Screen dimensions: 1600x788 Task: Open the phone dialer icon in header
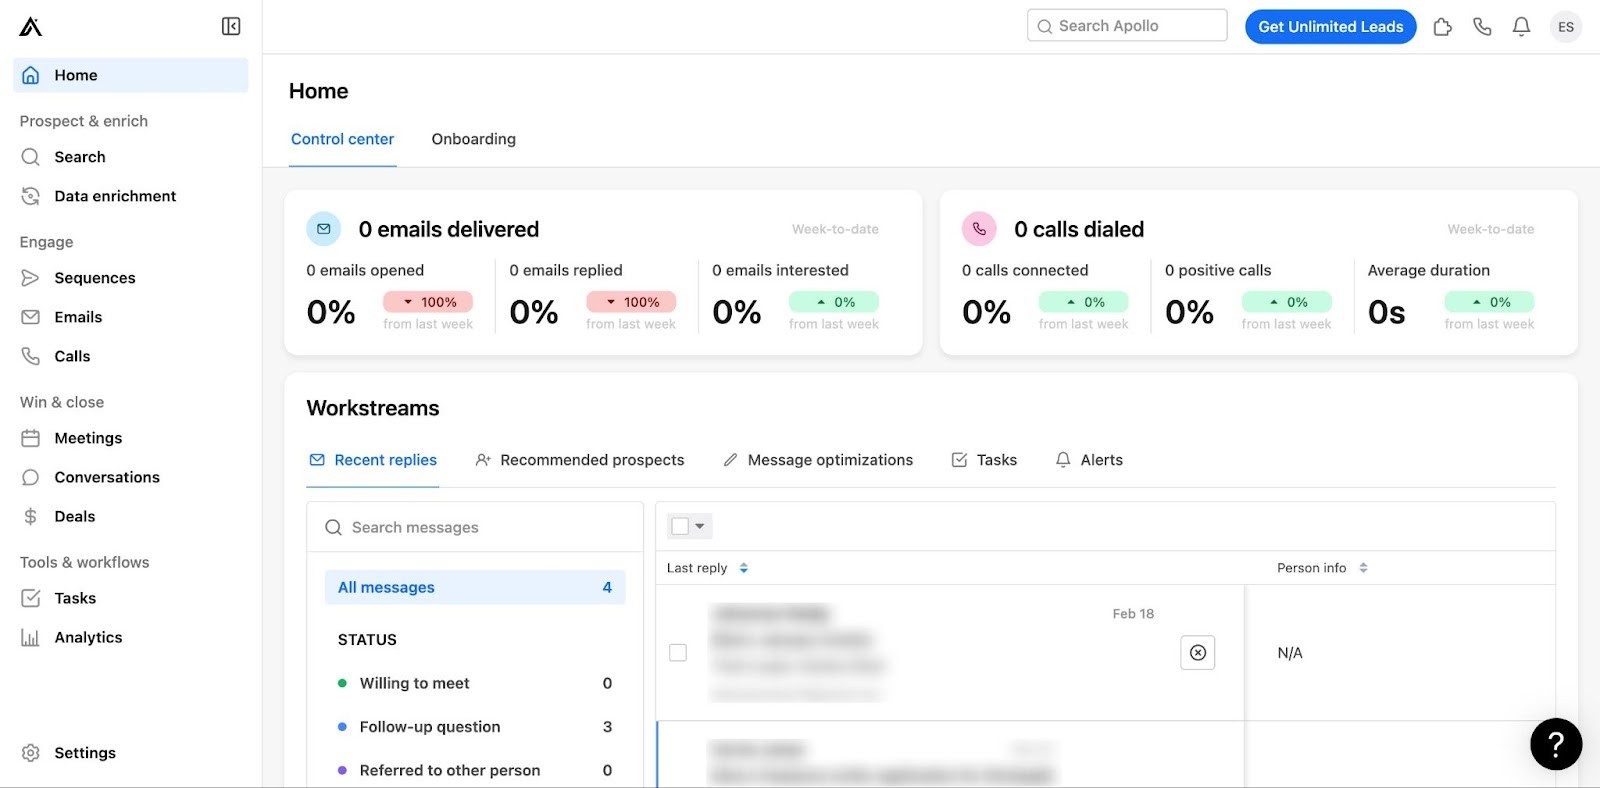click(1482, 27)
